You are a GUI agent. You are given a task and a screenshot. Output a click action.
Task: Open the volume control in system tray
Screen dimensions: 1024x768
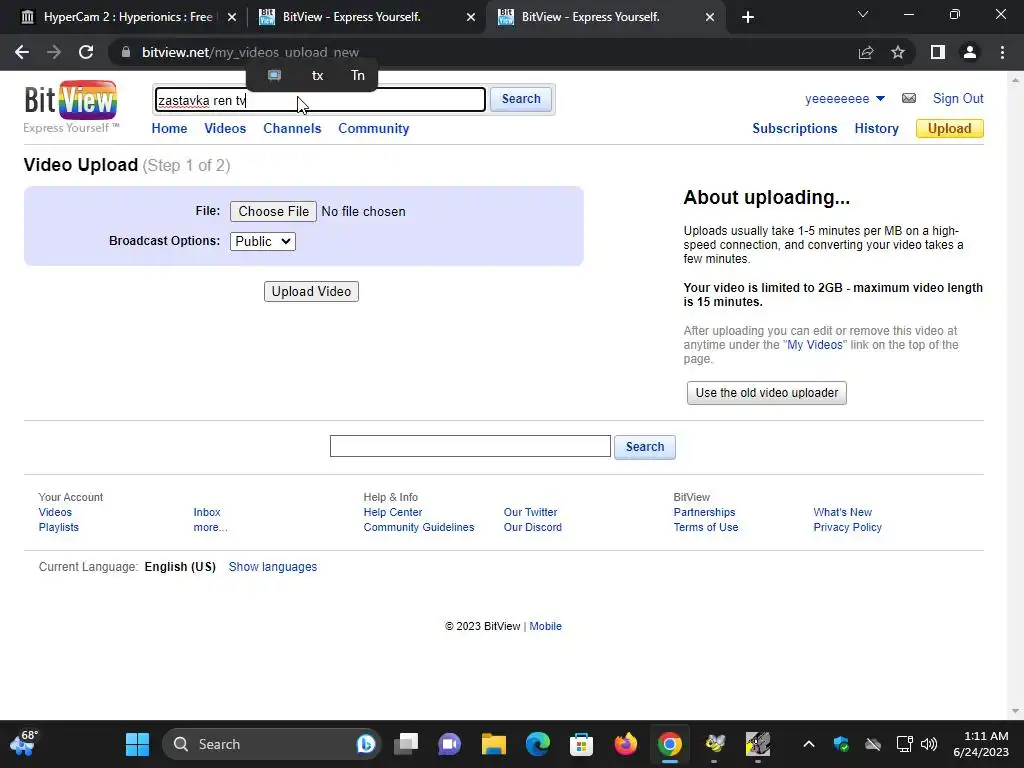(929, 744)
